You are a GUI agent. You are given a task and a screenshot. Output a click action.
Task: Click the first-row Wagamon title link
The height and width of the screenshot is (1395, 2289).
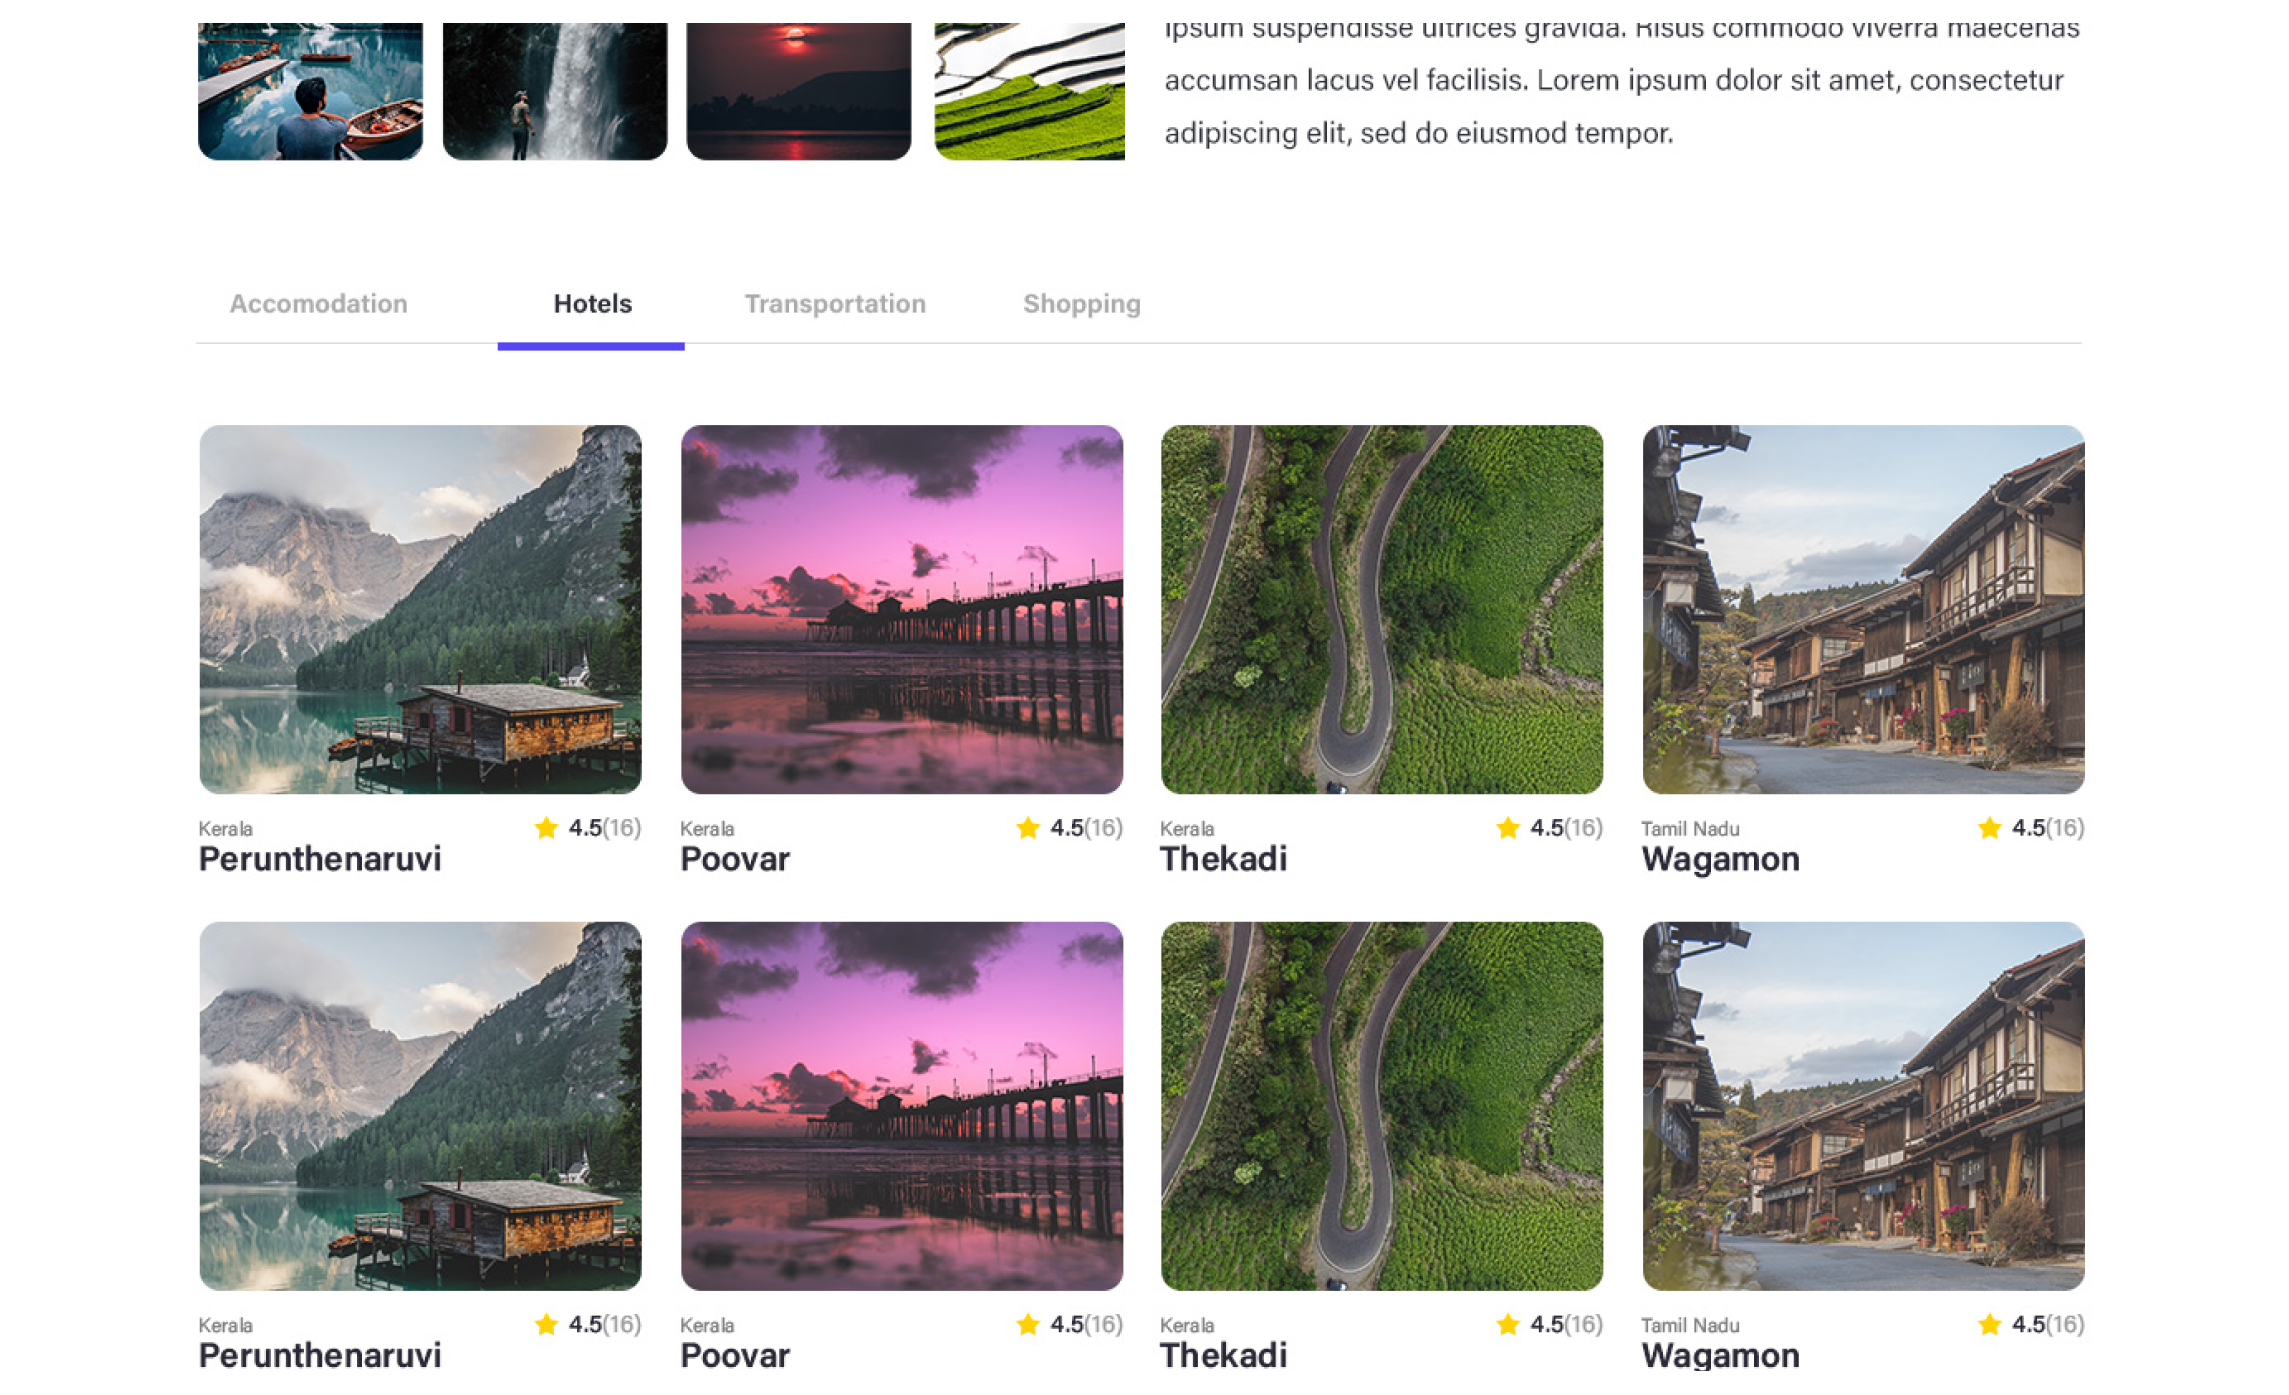pos(1720,859)
